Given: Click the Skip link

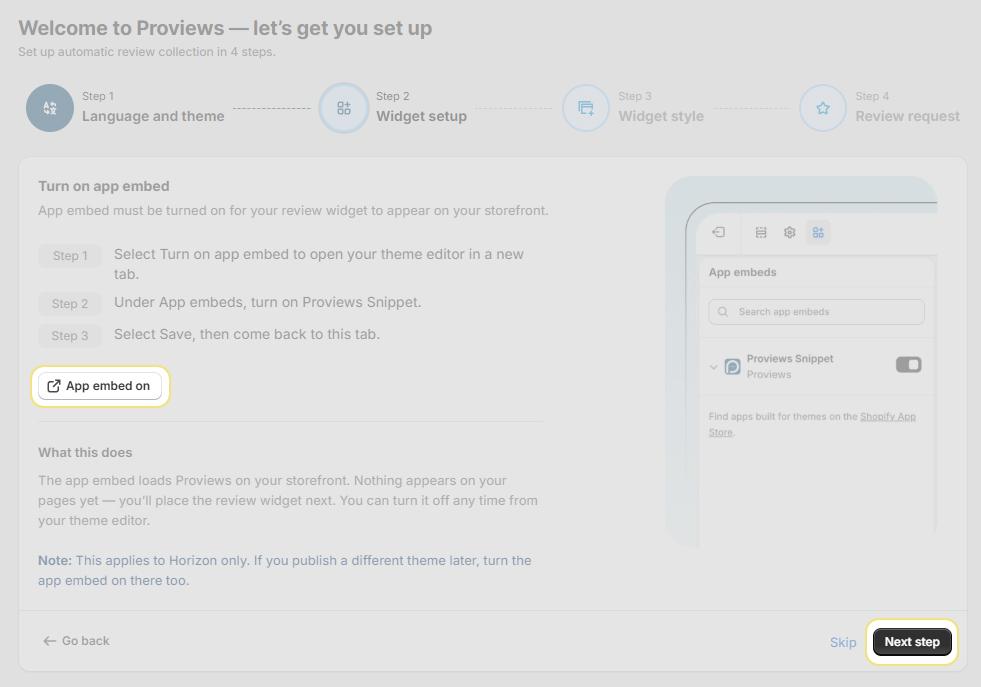Looking at the screenshot, I should pyautogui.click(x=843, y=643).
